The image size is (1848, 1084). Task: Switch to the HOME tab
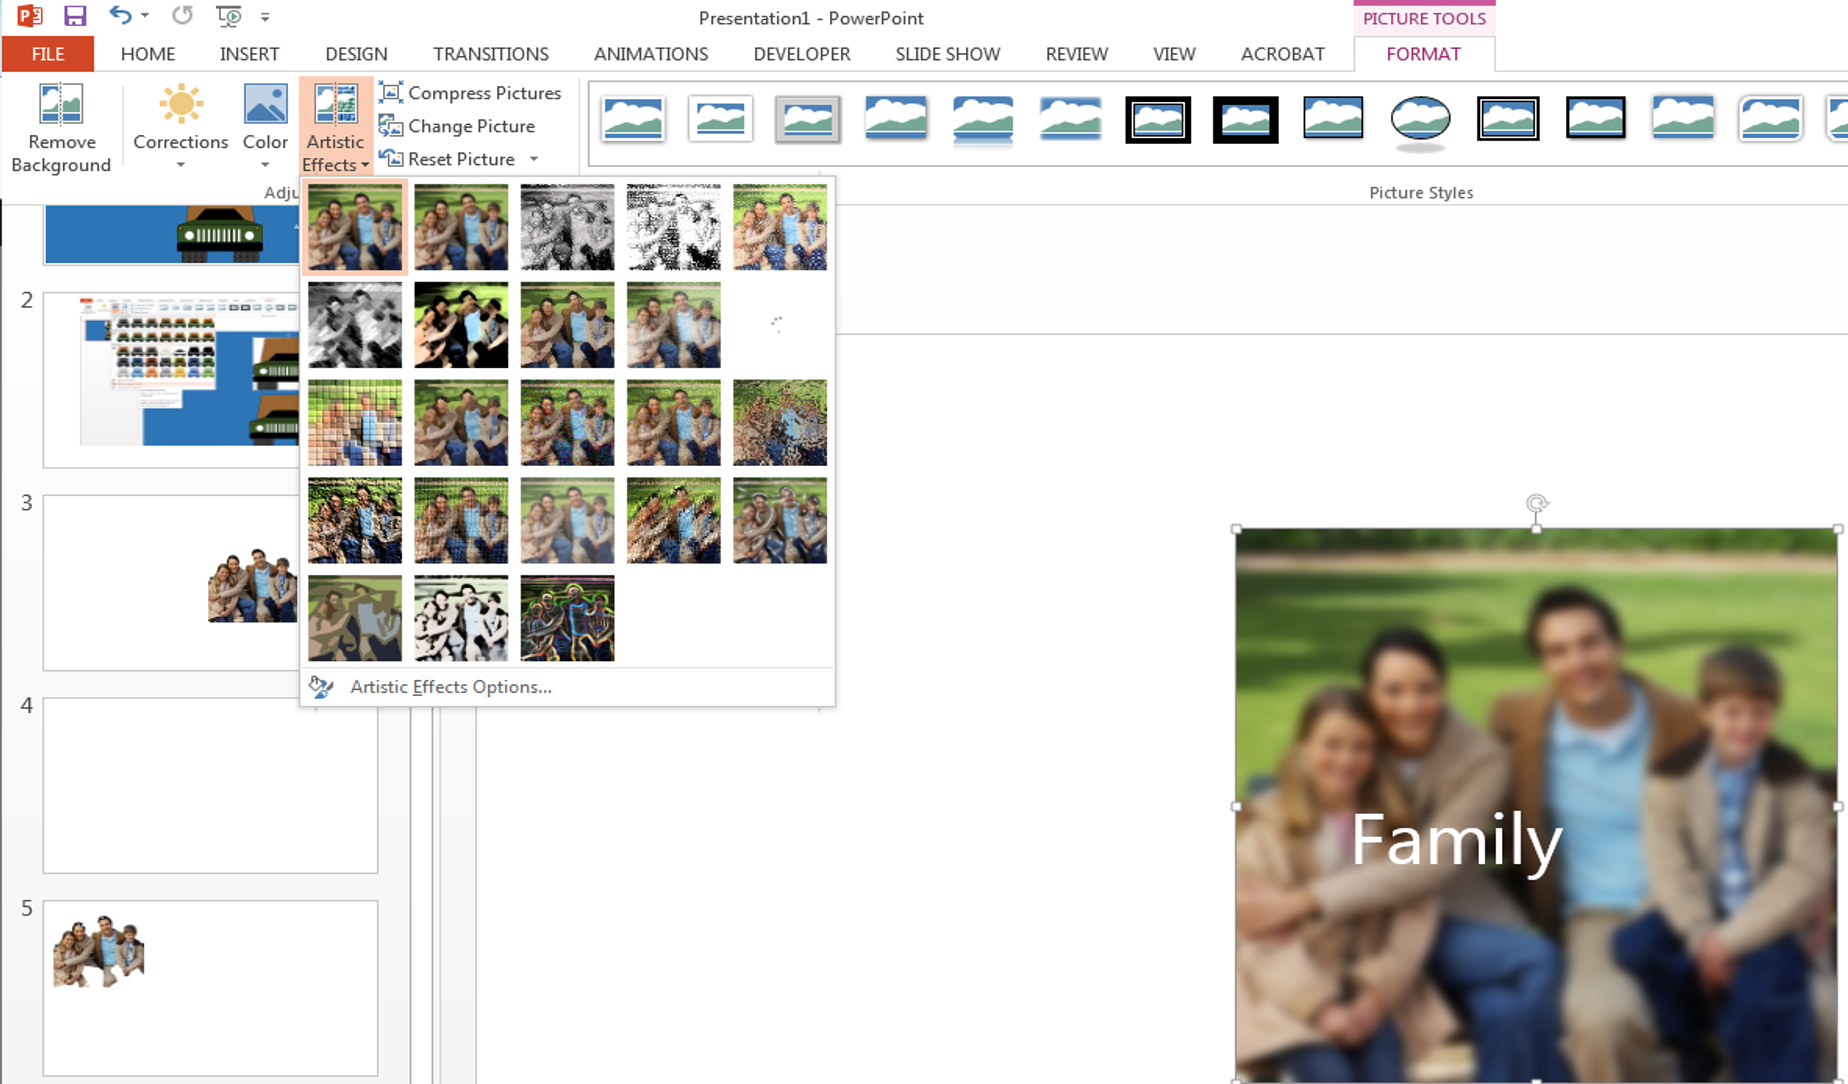148,54
